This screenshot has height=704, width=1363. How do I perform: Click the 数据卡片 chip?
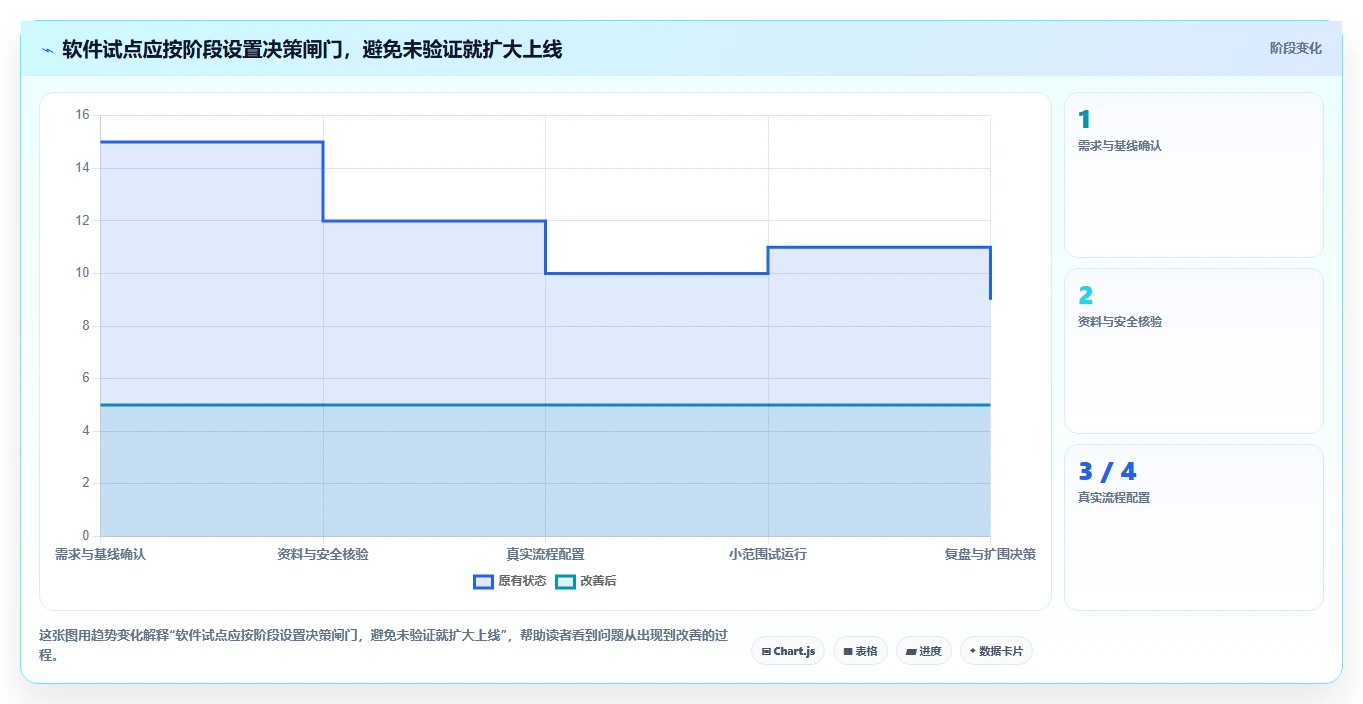(996, 651)
